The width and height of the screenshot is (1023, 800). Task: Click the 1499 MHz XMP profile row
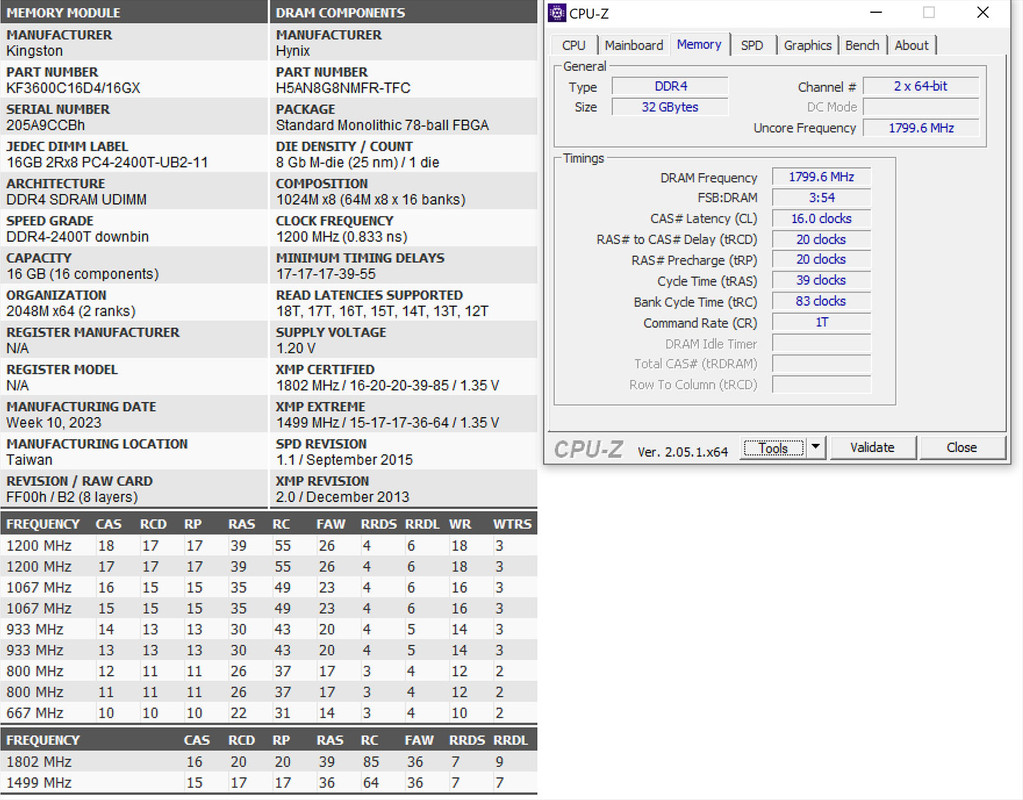[268, 782]
